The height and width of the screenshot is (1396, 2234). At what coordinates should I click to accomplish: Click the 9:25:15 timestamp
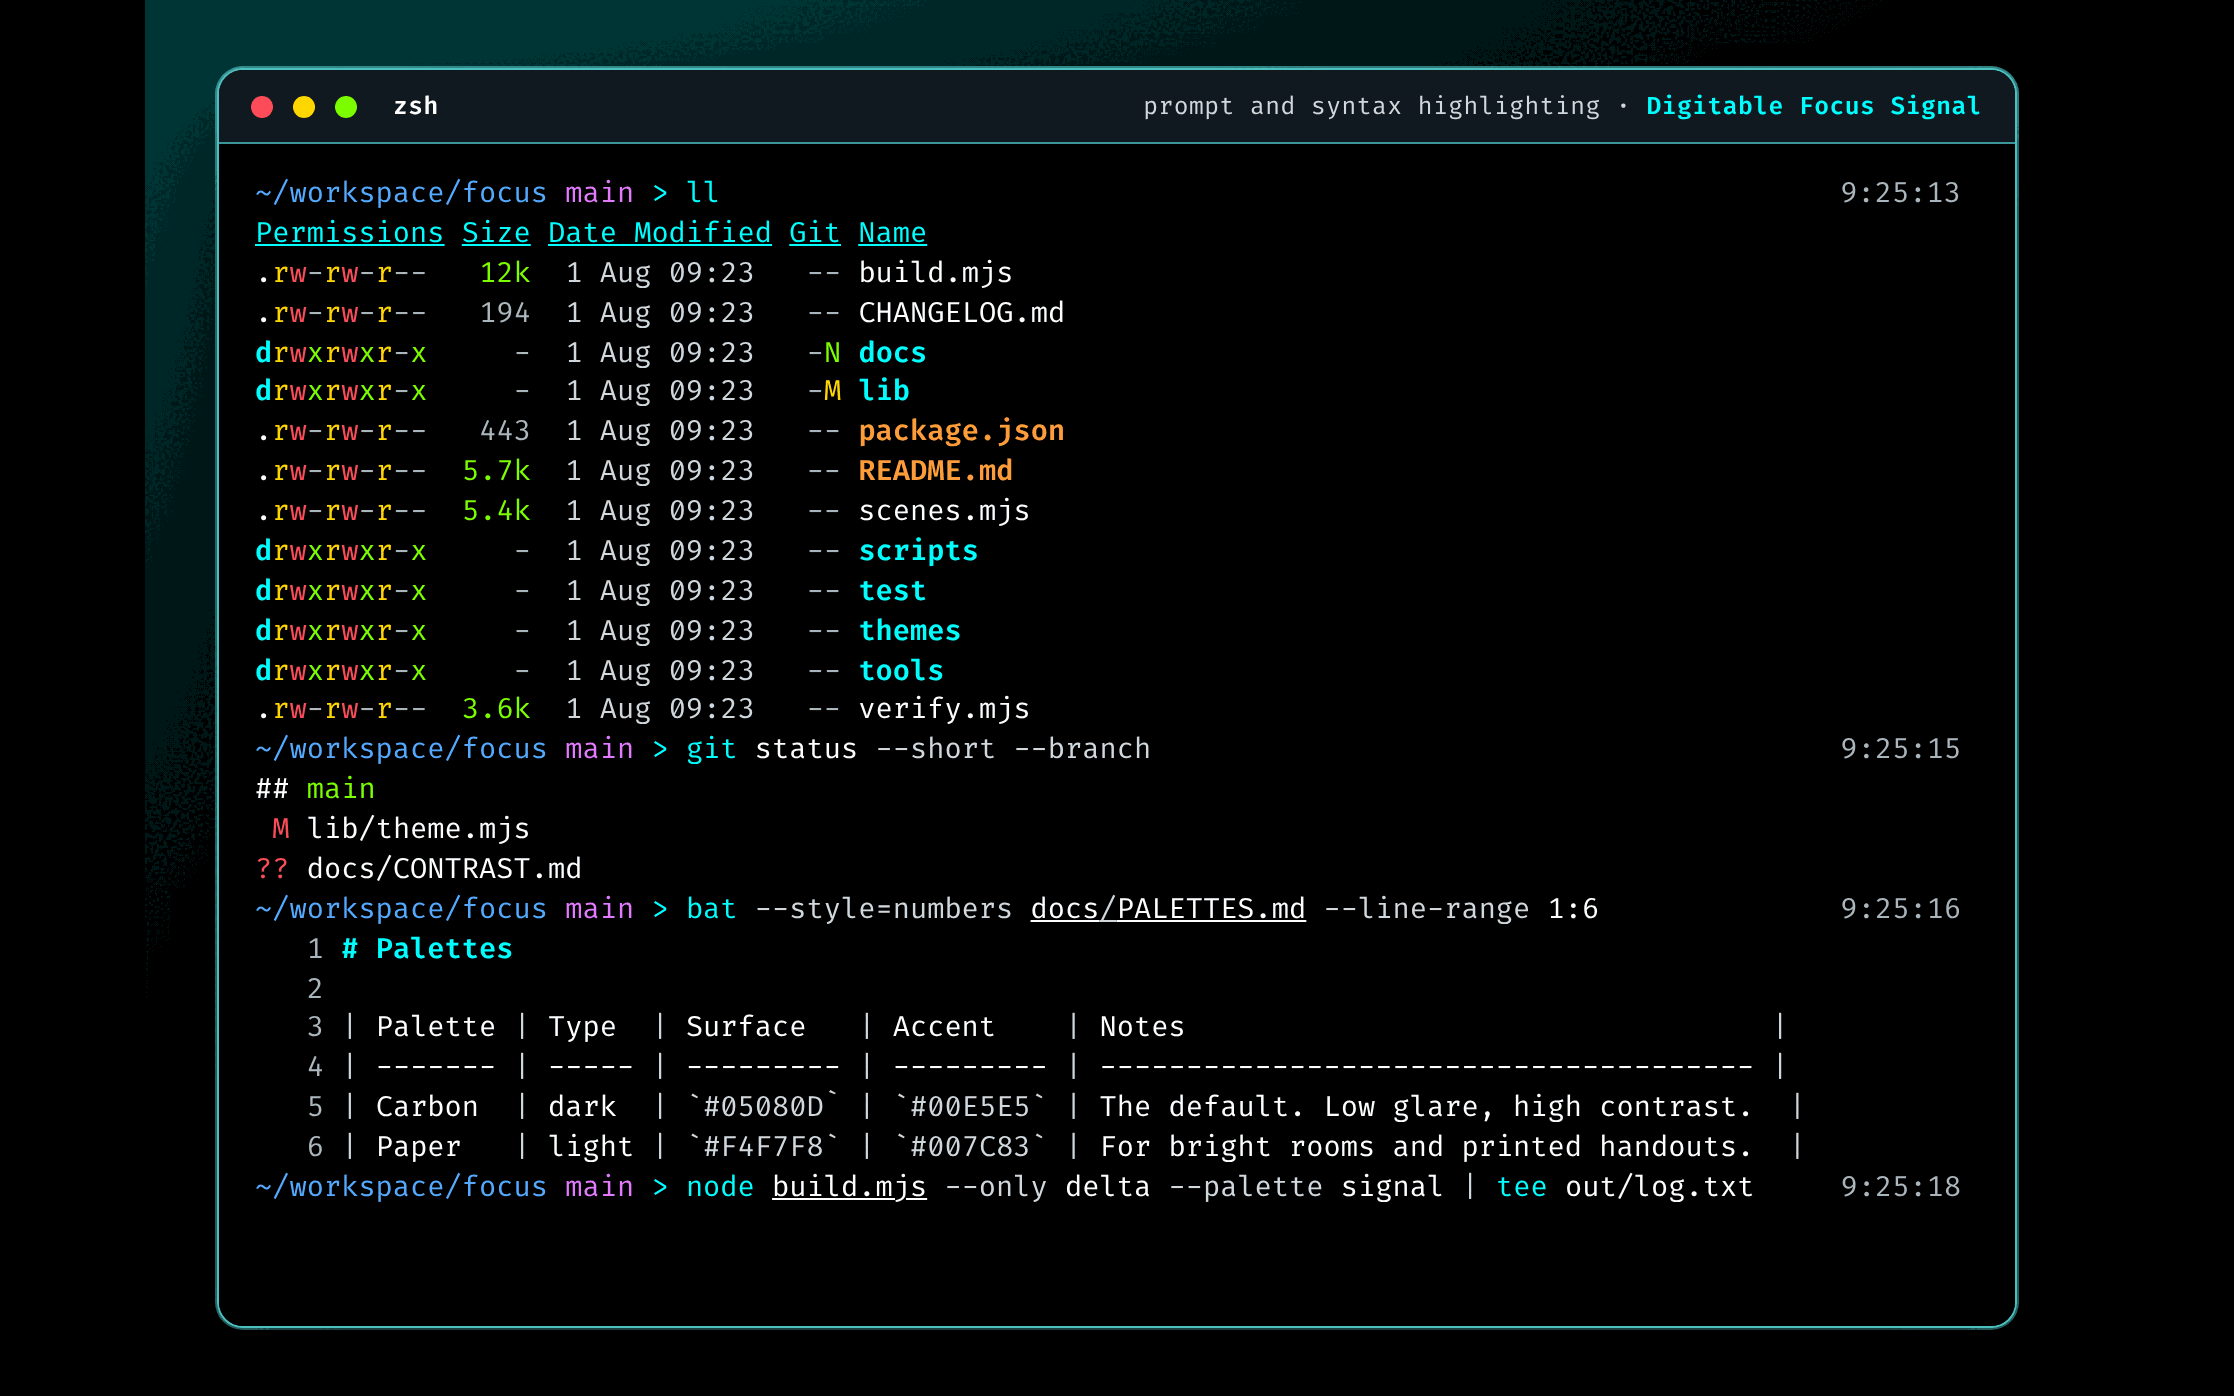point(1900,749)
